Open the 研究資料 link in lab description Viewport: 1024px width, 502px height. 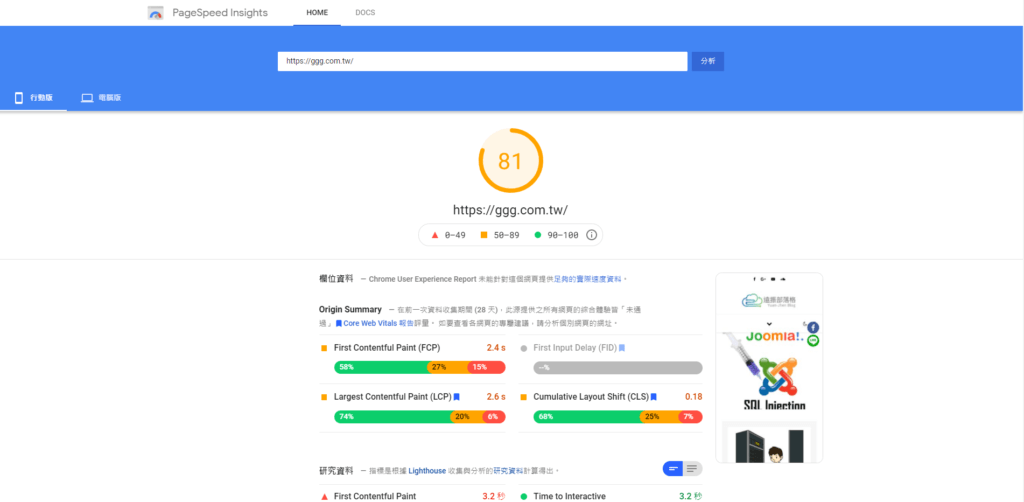pyautogui.click(x=507, y=470)
